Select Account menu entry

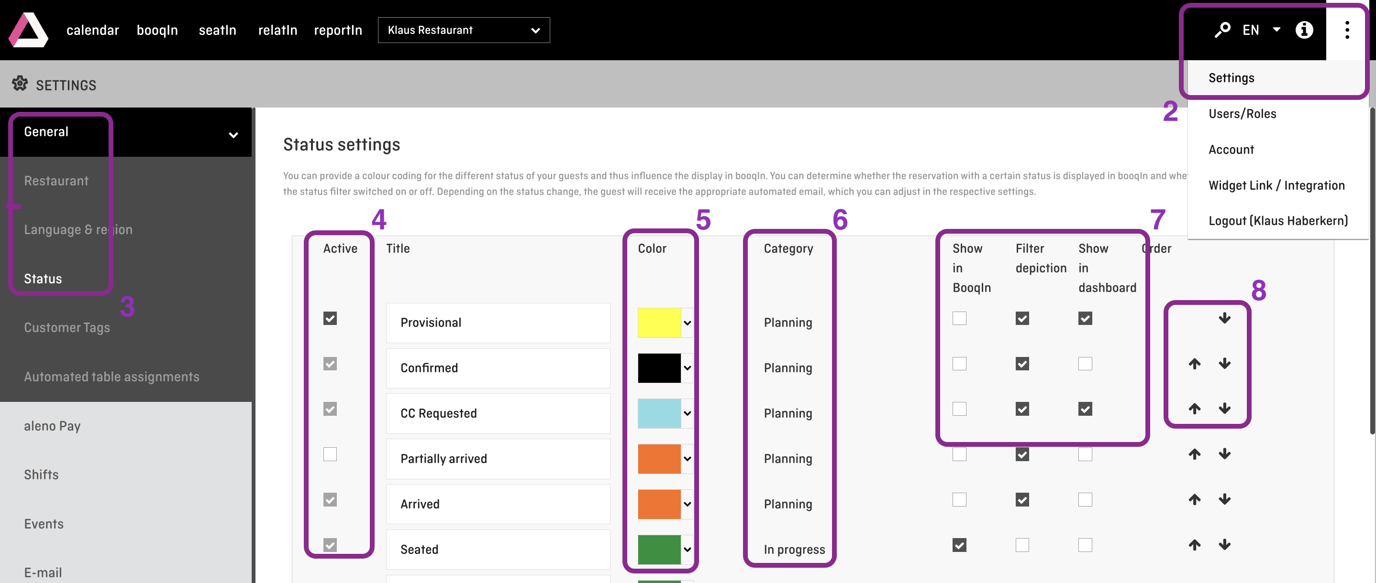tap(1278, 150)
